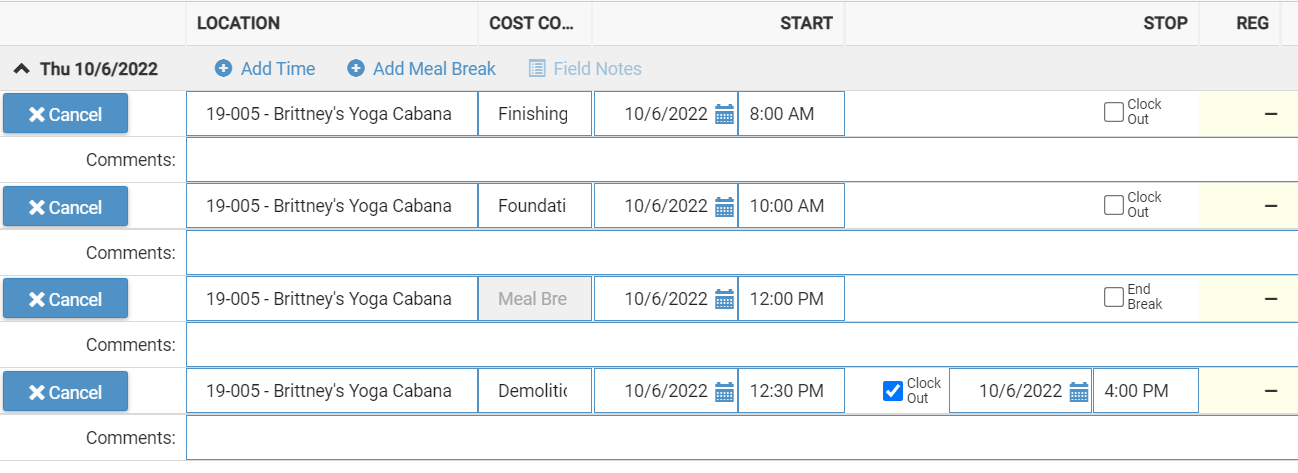Sort by the LOCATION column header

click(238, 23)
